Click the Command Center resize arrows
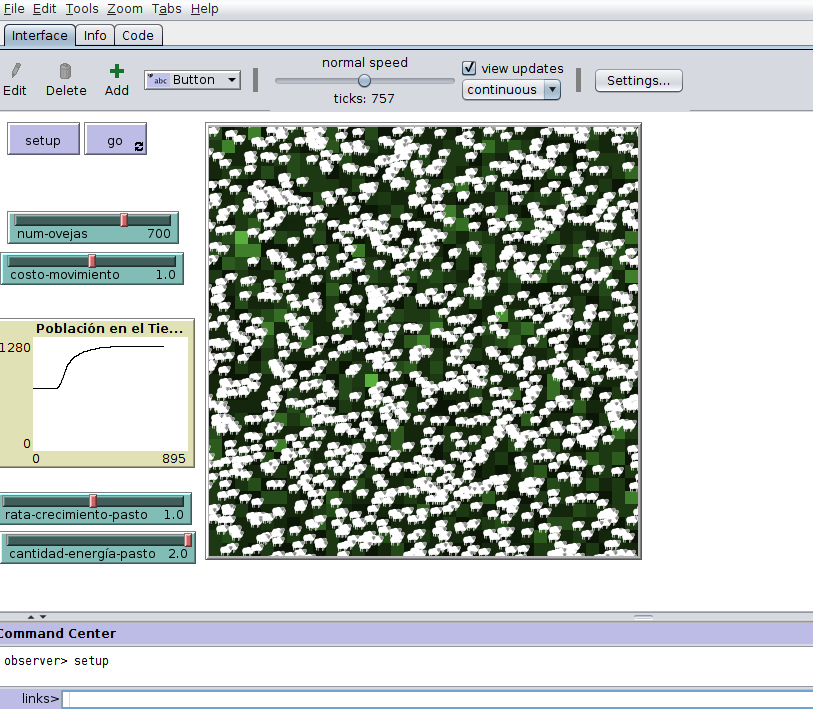This screenshot has width=813, height=709. pos(36,617)
